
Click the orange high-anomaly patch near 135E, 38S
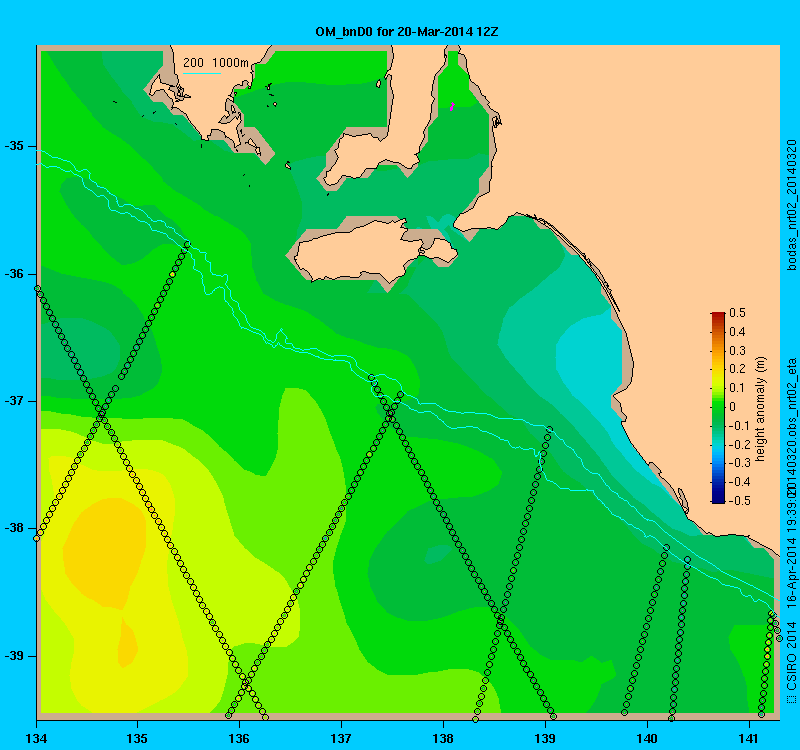click(105, 554)
